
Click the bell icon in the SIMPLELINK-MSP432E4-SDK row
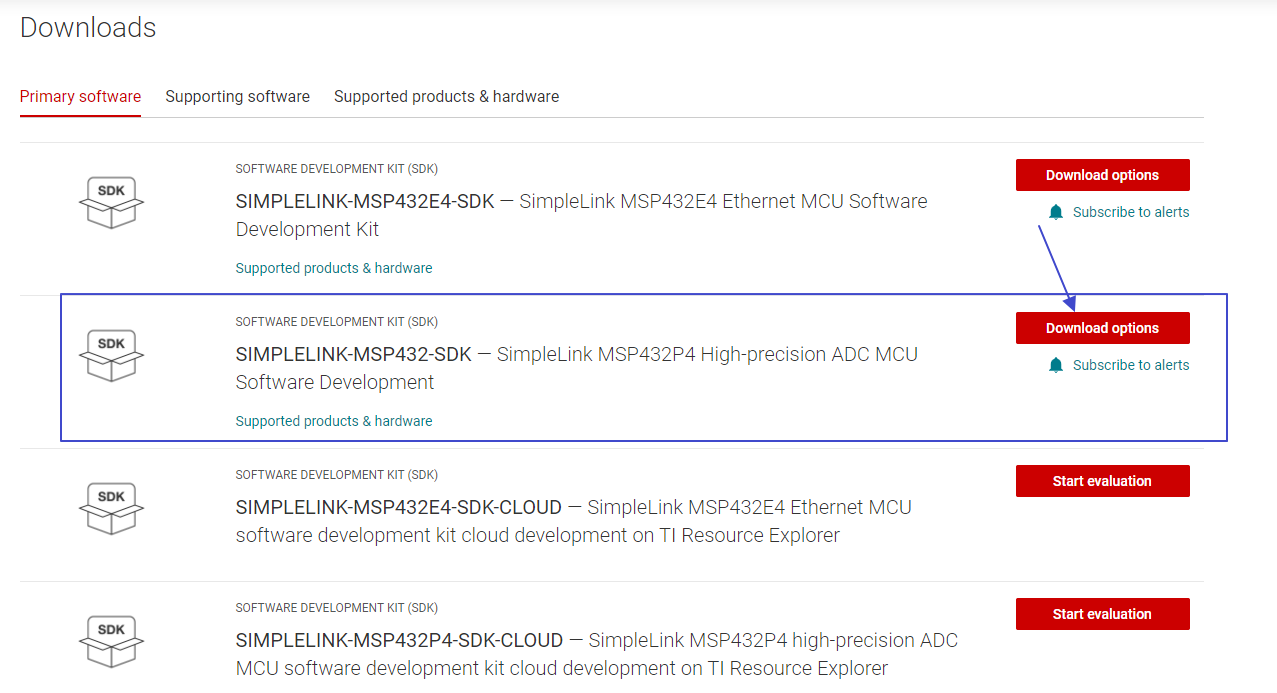pos(1056,212)
